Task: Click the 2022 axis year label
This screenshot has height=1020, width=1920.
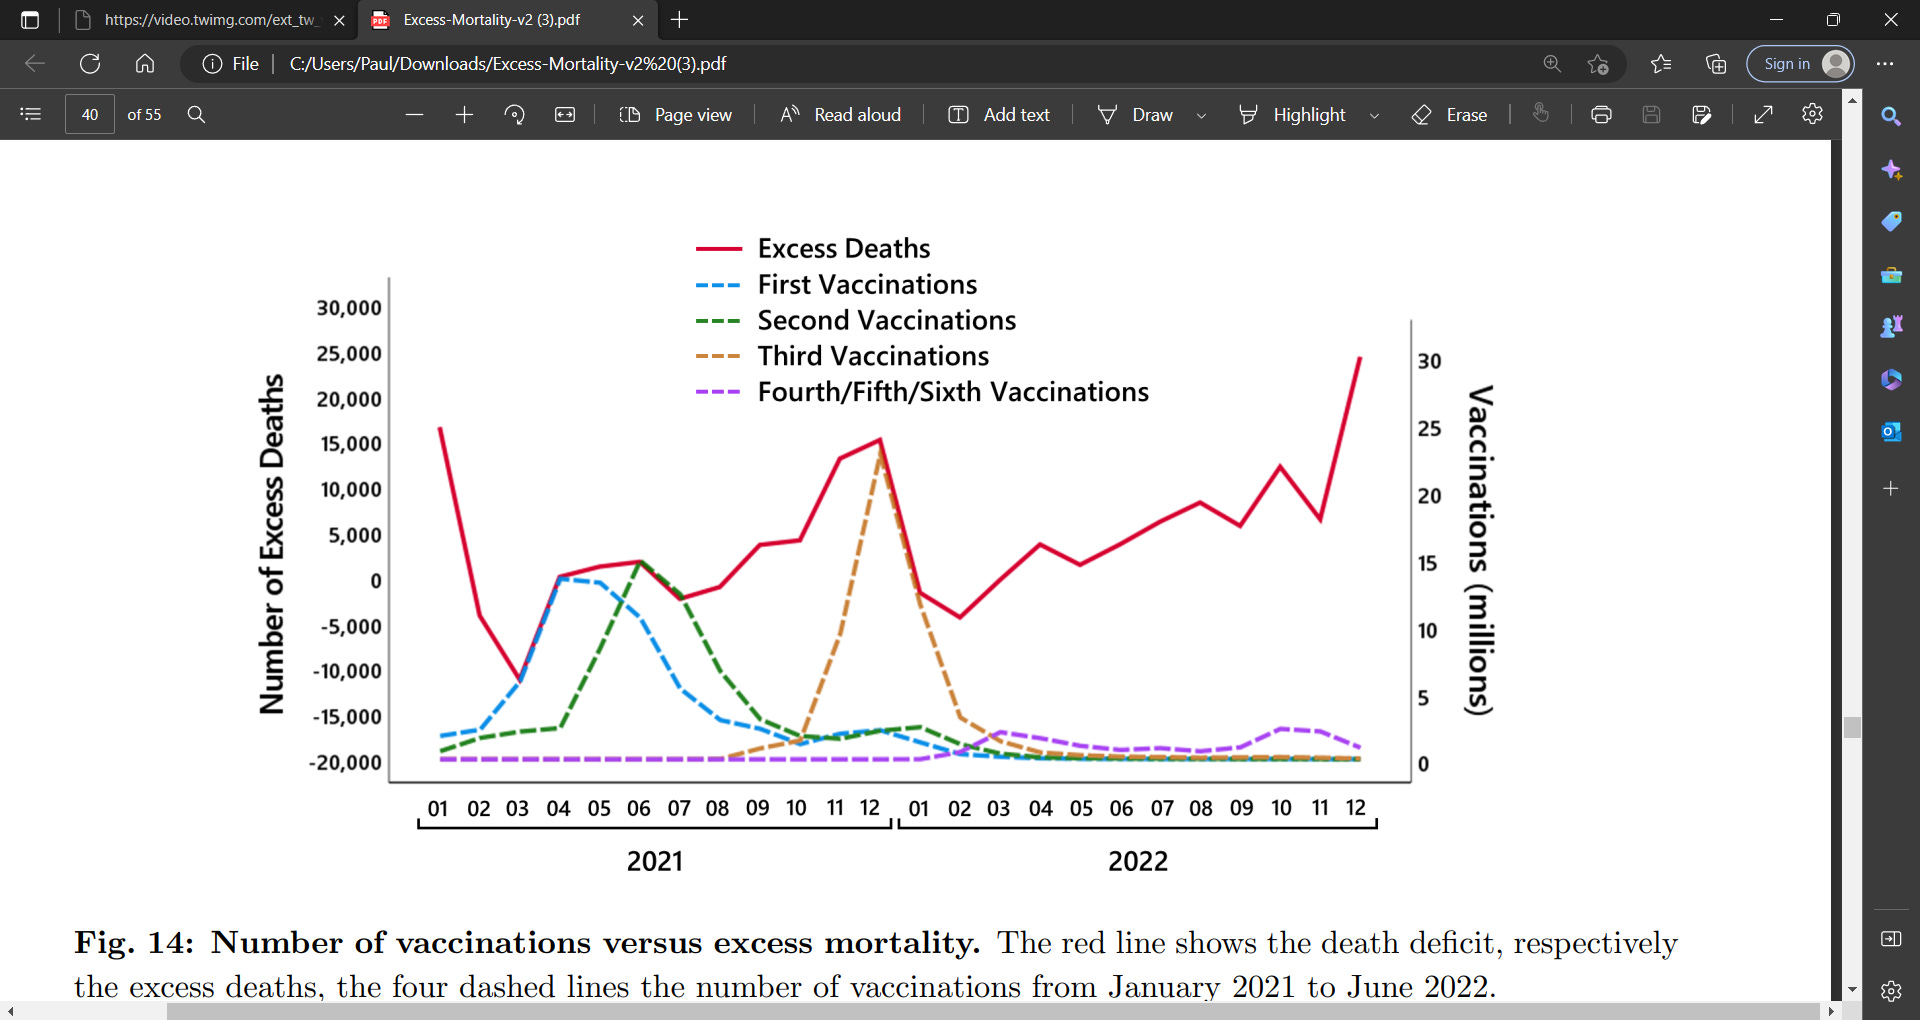Action: (x=1138, y=861)
